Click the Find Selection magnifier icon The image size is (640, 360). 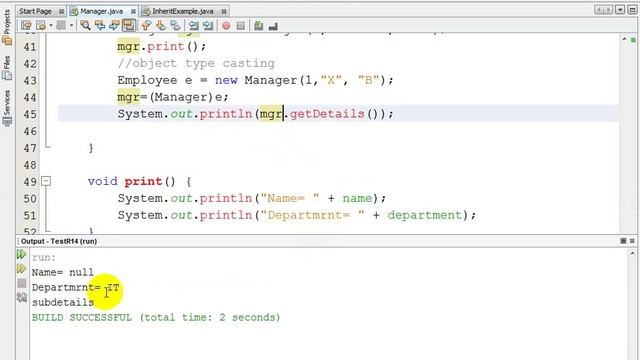coord(85,26)
